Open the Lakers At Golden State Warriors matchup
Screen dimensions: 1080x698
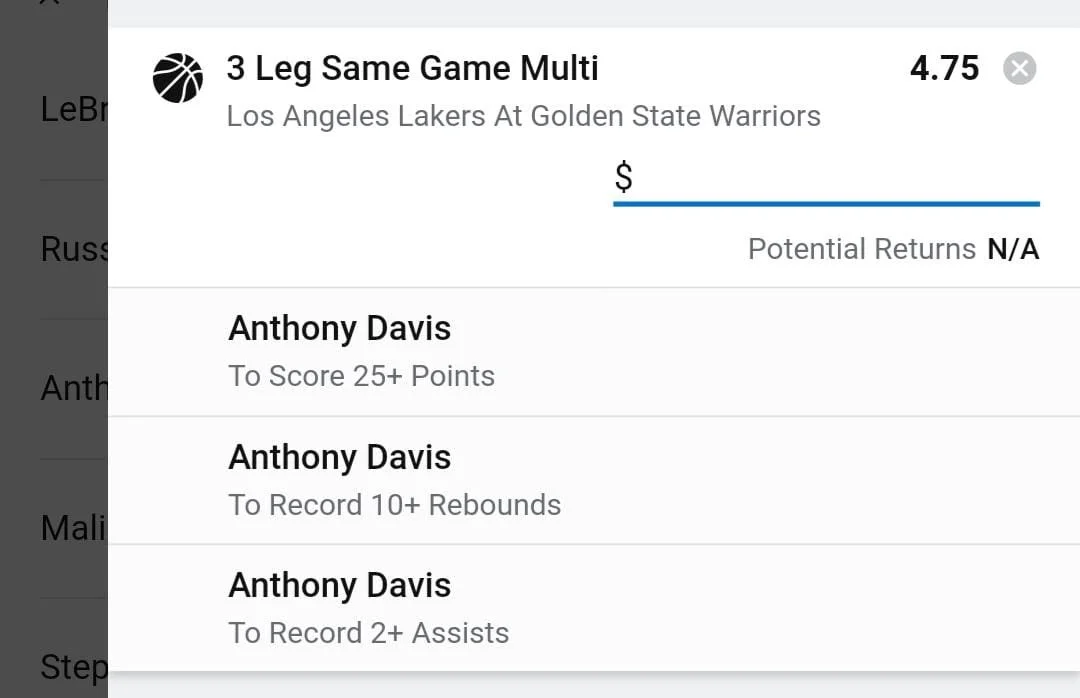point(523,116)
